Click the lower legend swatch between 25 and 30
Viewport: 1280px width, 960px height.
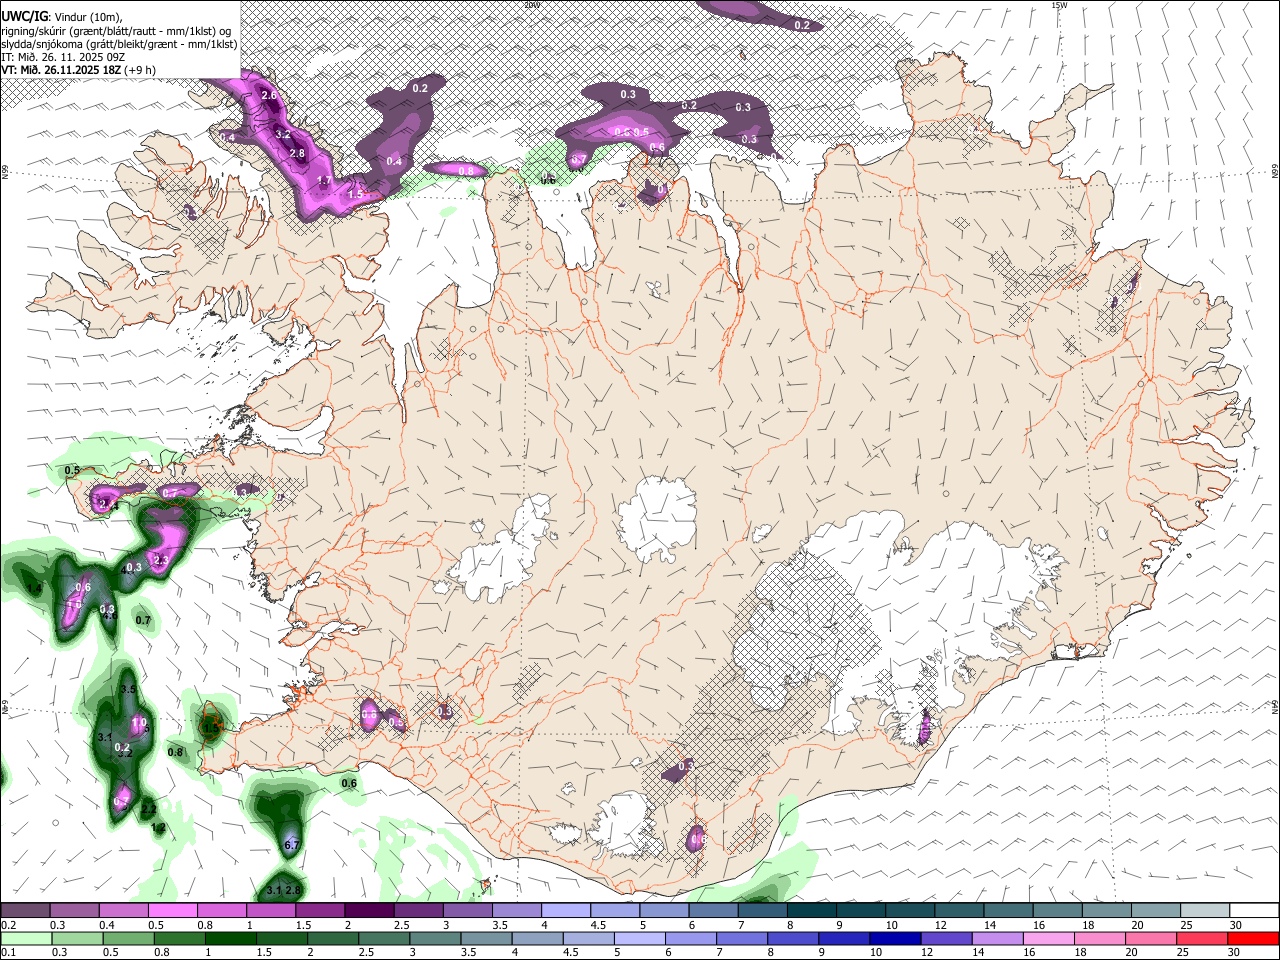coord(1203,938)
